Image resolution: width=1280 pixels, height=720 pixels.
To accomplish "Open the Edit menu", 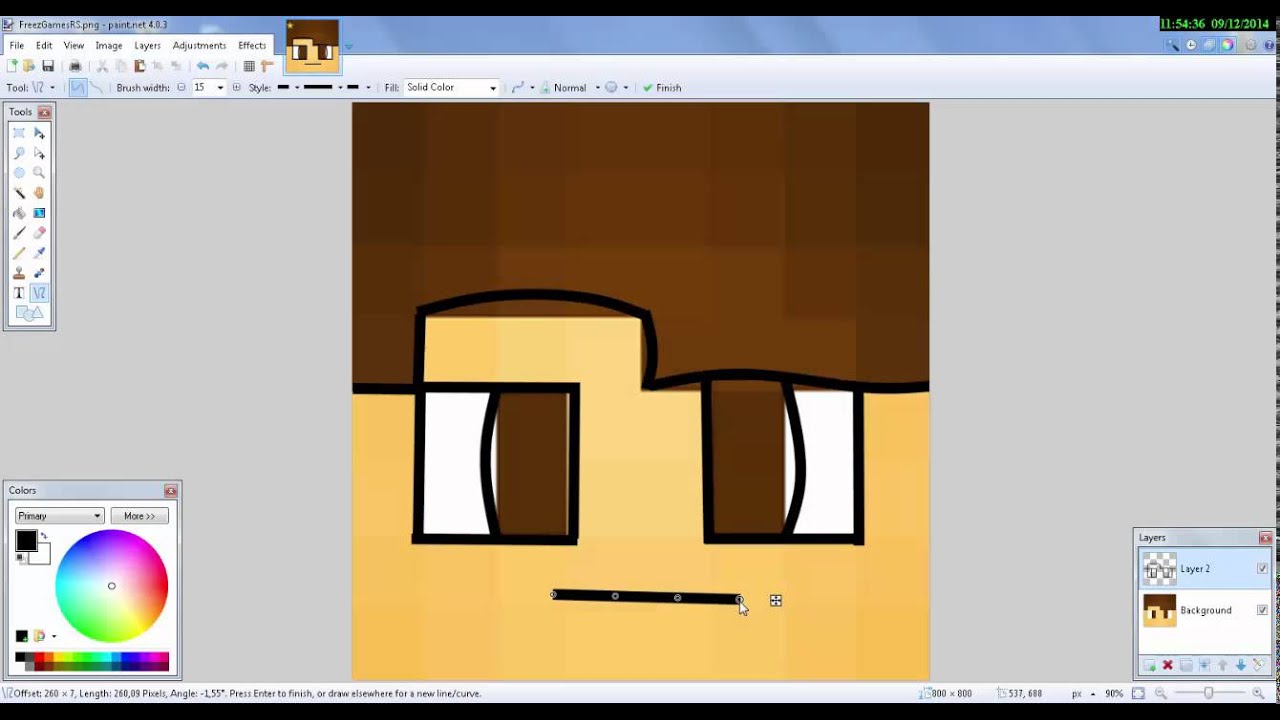I will tap(44, 45).
